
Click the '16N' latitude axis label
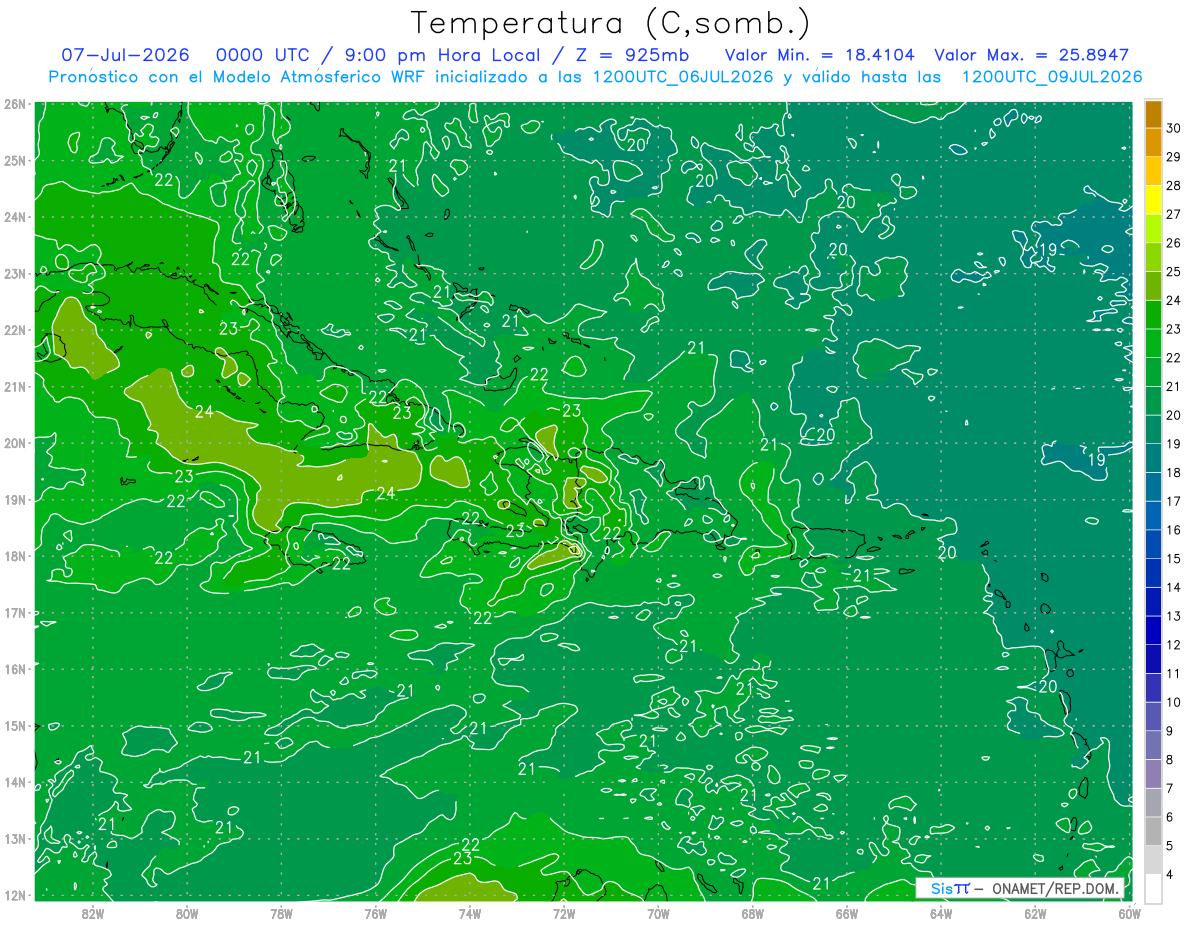click(14, 669)
